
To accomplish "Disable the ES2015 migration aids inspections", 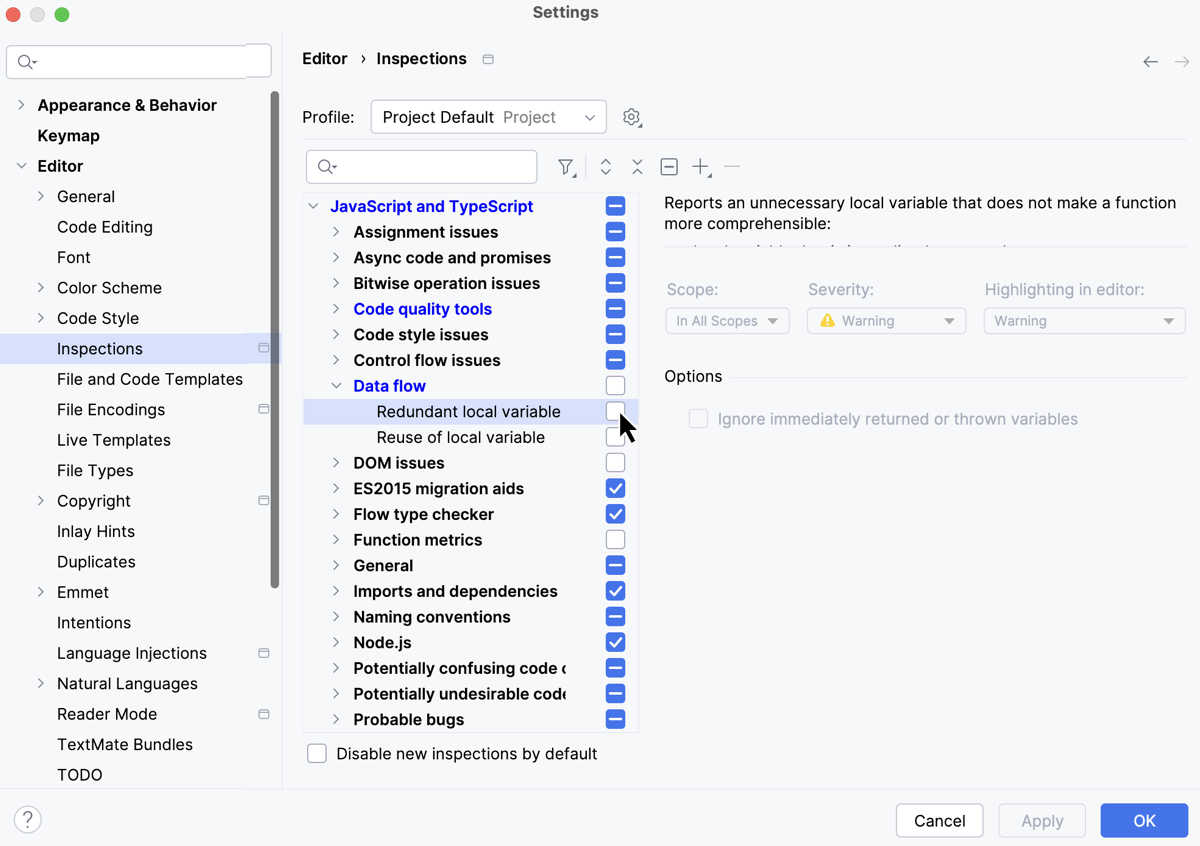I will coord(615,488).
